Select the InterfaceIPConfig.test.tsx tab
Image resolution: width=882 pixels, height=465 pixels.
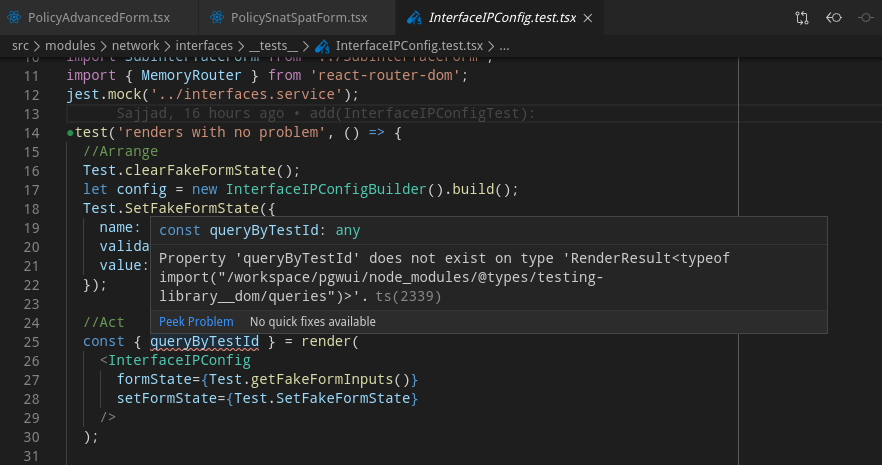(502, 17)
